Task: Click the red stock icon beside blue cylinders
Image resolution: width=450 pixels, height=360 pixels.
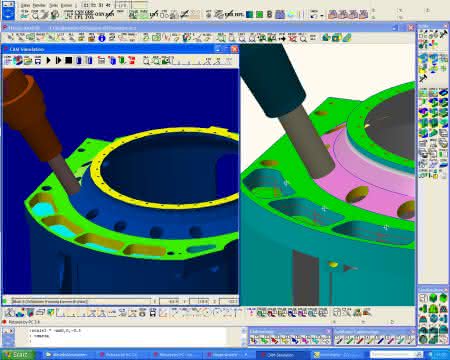Action: [101, 60]
